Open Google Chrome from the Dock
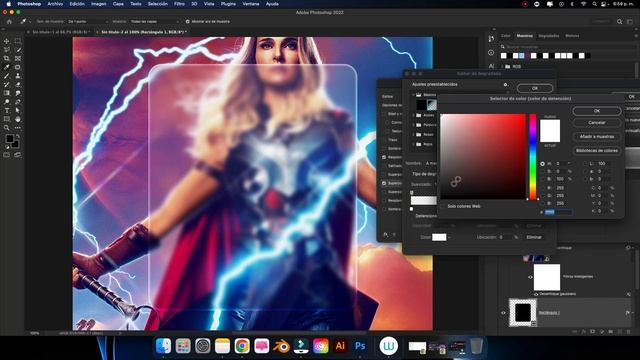 (242, 346)
